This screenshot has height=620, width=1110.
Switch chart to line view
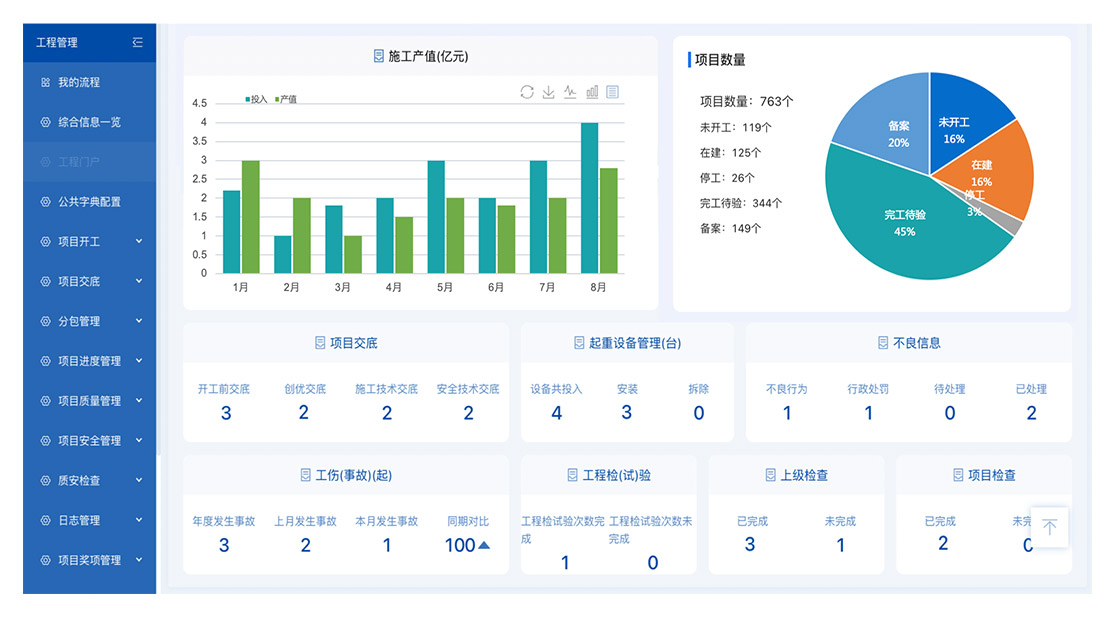[x=570, y=92]
